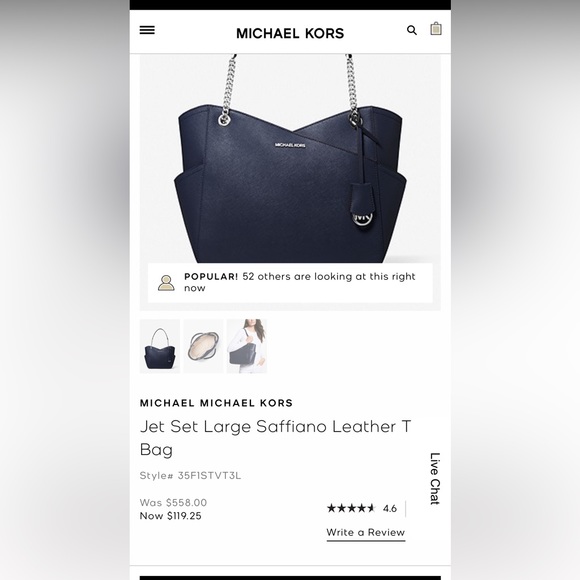Click the Michael Kors logo

point(290,33)
